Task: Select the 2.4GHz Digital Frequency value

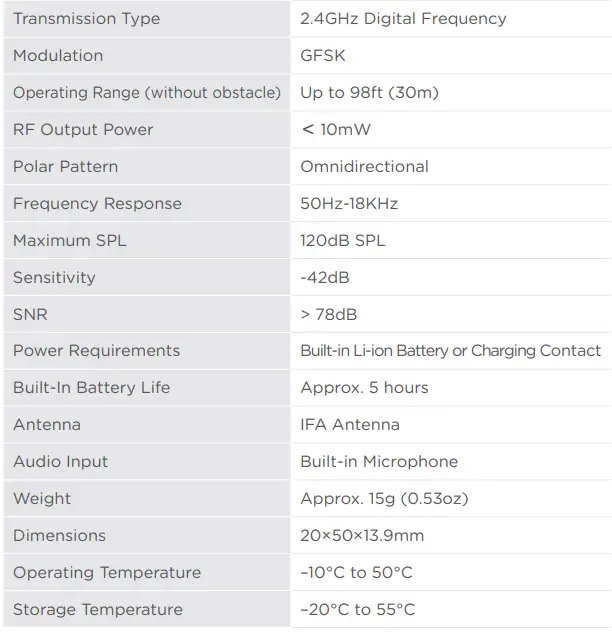Action: (403, 19)
